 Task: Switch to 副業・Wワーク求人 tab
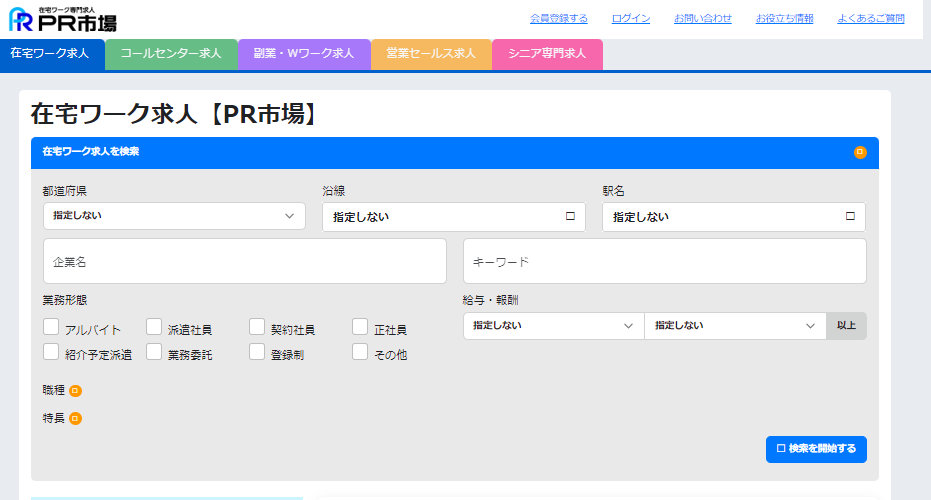point(304,54)
